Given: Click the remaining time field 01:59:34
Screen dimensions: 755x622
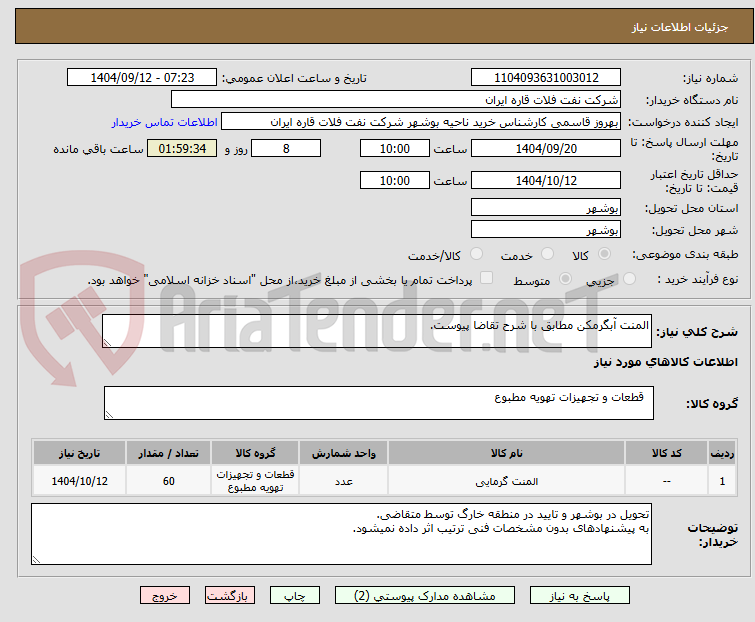Looking at the screenshot, I should [x=182, y=148].
